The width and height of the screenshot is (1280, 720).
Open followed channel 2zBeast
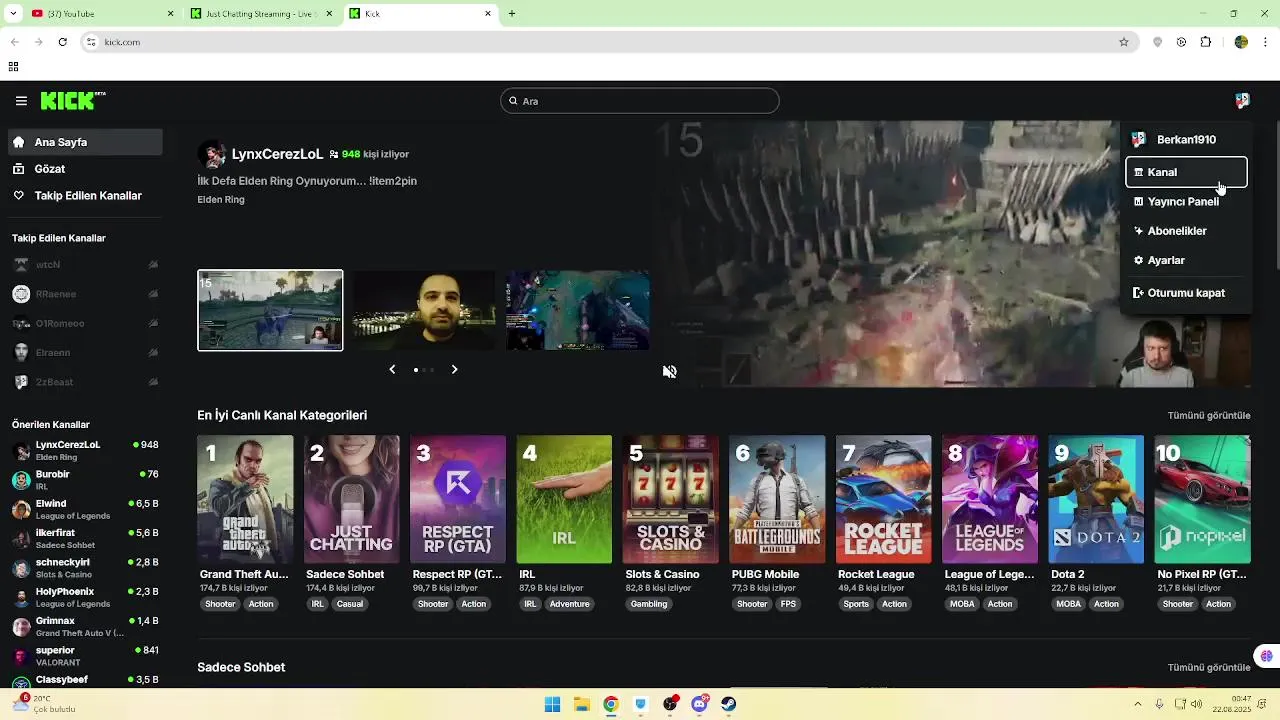85,382
